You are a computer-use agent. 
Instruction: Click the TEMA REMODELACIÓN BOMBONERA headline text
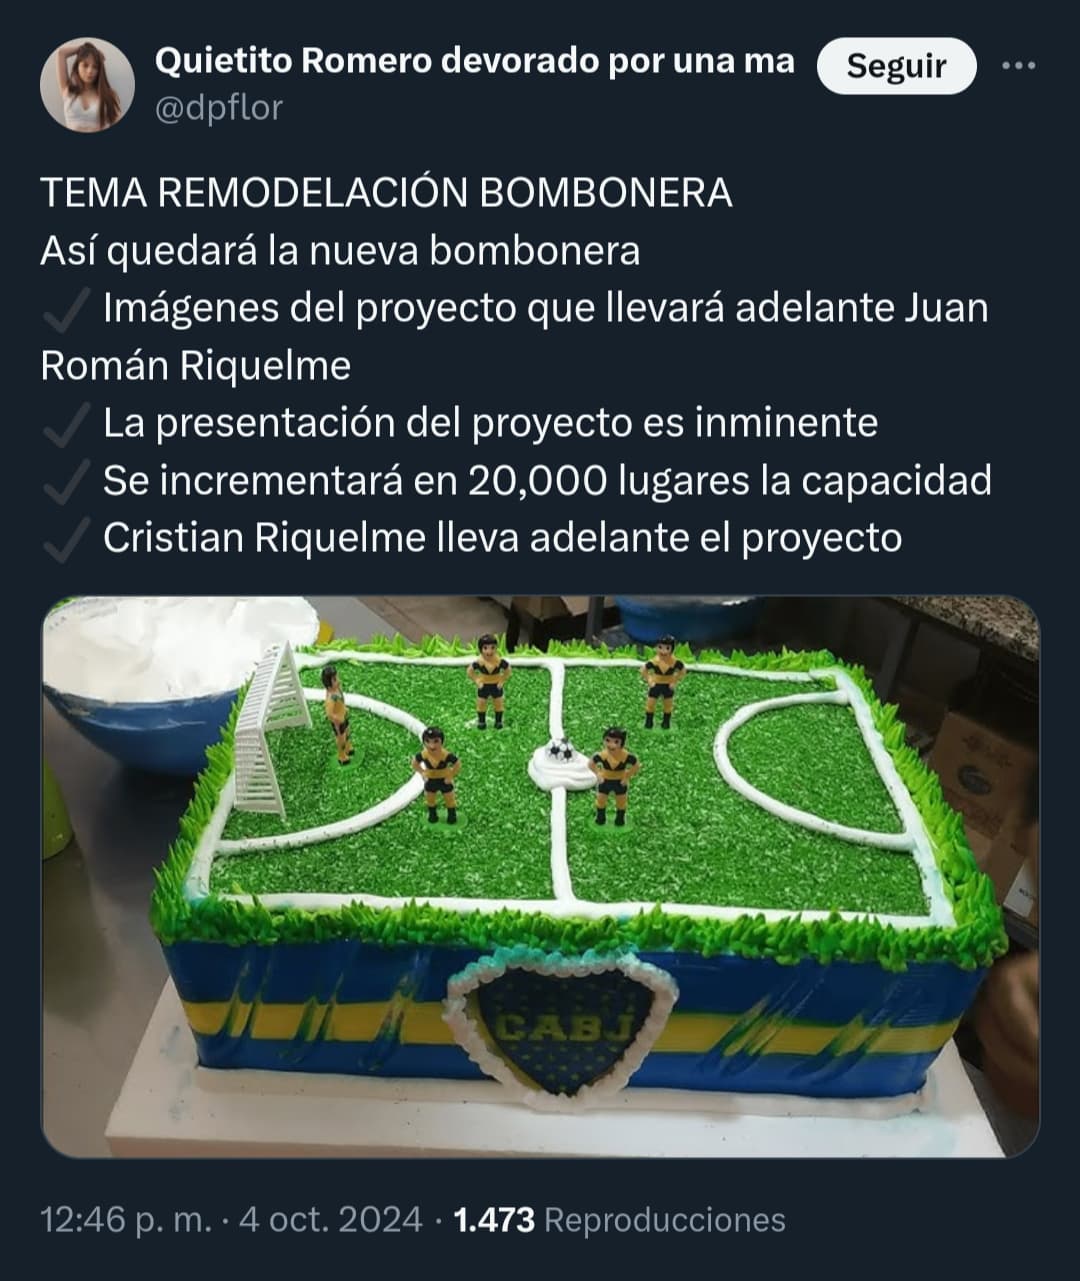point(386,192)
